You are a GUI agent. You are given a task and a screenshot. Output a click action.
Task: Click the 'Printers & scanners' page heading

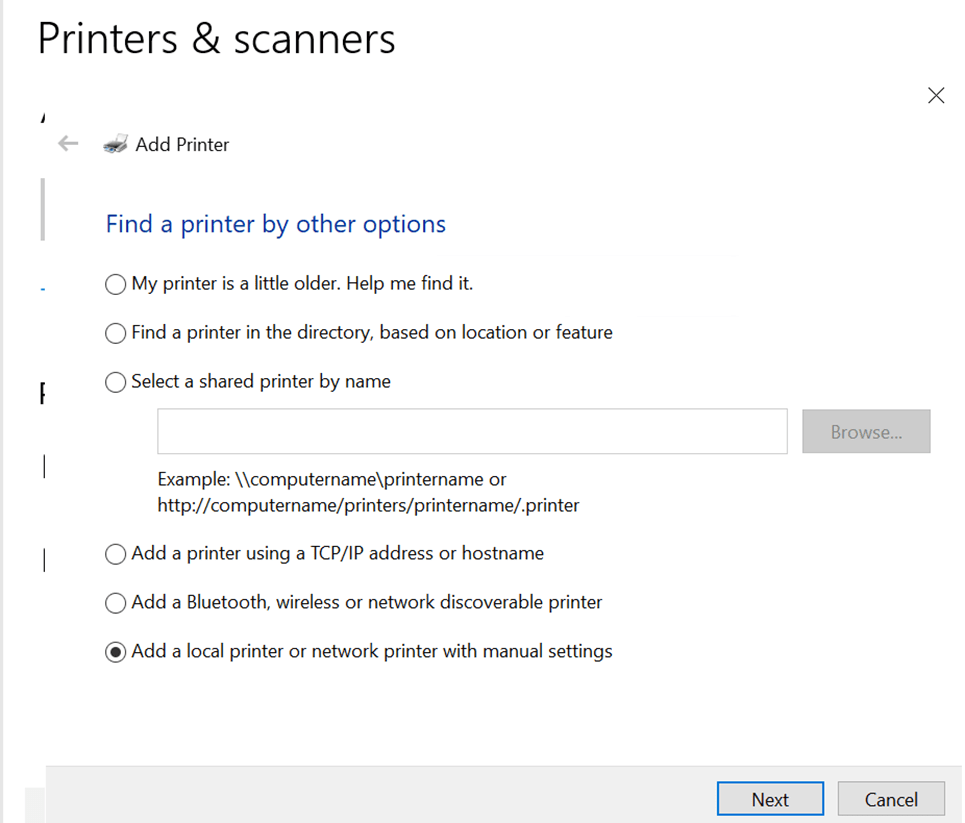[x=217, y=39]
